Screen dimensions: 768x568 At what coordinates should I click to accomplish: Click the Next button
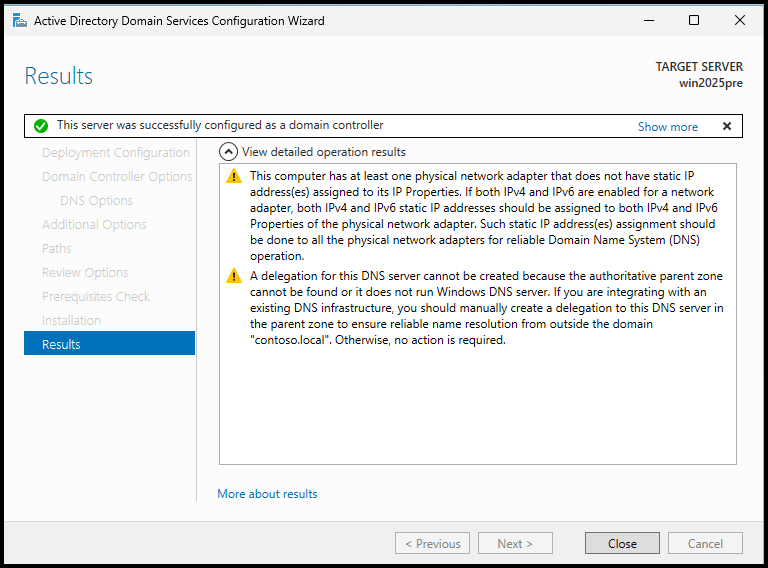(x=515, y=544)
